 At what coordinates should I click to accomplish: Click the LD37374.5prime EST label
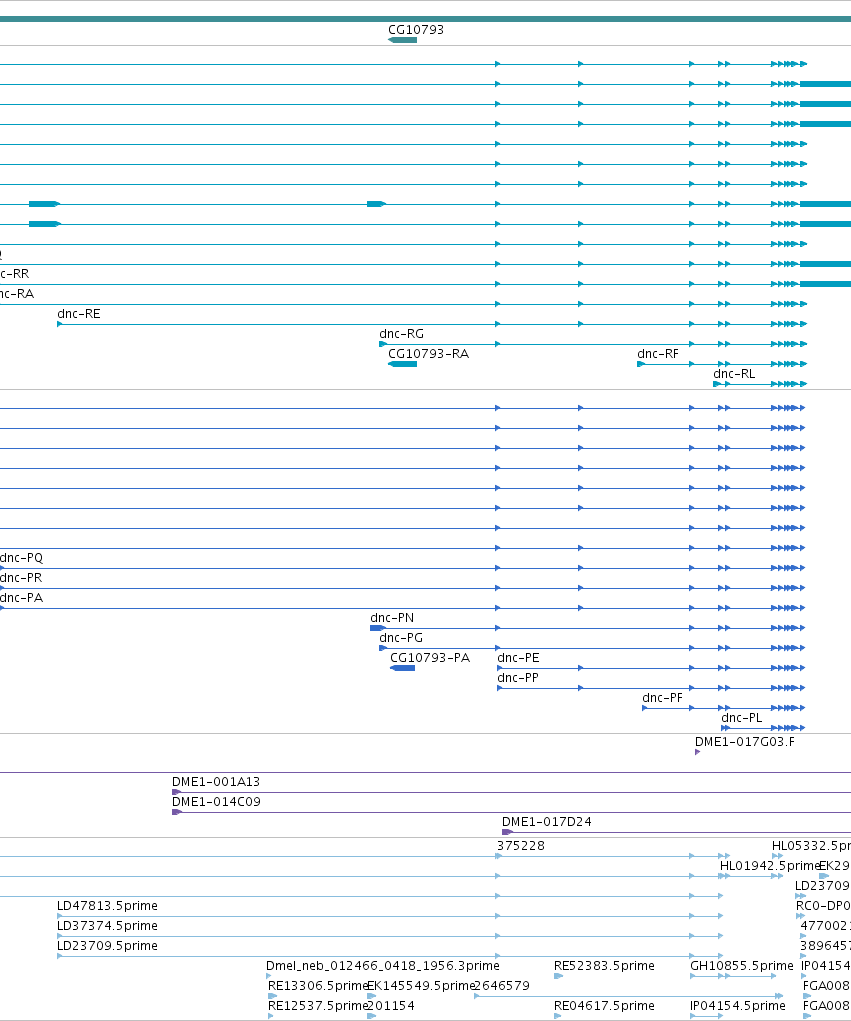tap(107, 926)
